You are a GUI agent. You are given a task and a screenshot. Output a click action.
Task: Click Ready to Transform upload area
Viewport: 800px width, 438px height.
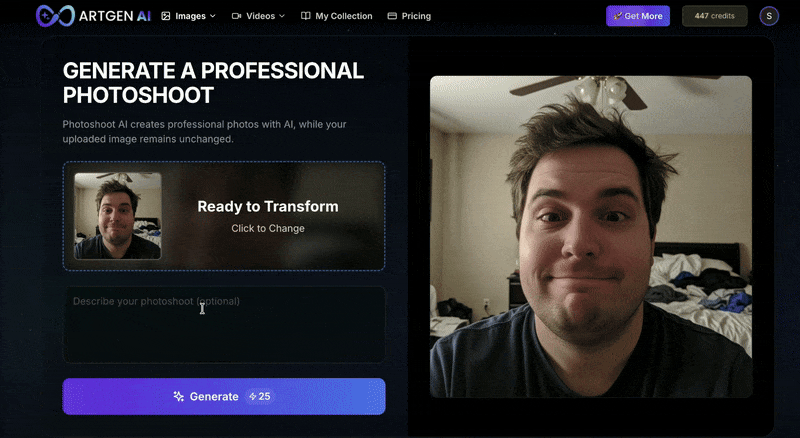tap(224, 216)
